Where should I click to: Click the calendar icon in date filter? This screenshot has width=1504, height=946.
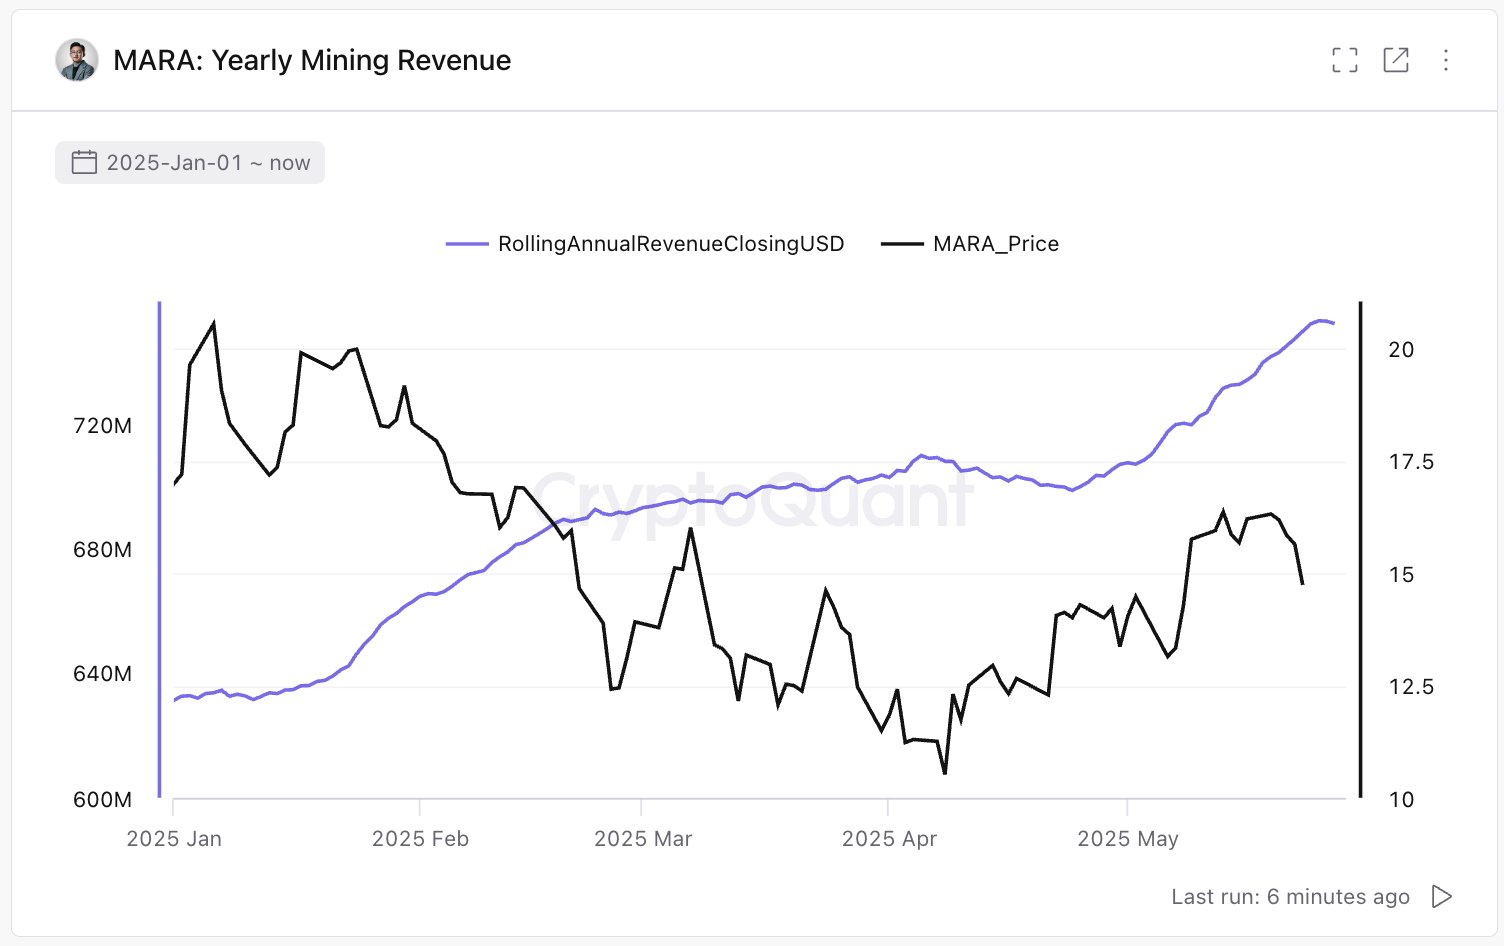(84, 162)
